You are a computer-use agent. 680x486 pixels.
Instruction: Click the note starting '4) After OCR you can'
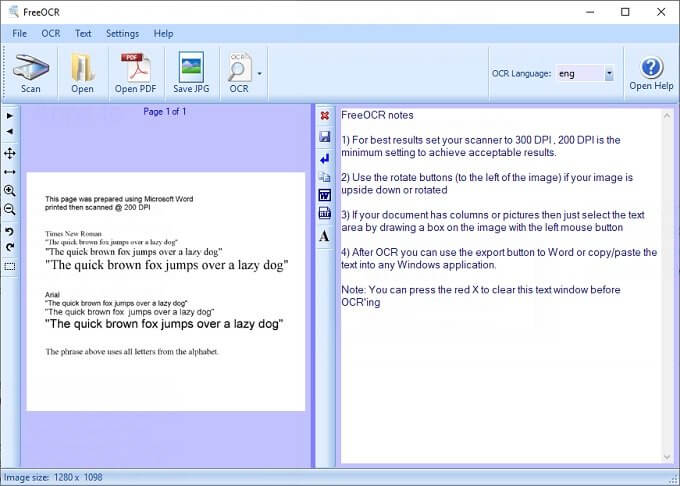[x=499, y=258]
